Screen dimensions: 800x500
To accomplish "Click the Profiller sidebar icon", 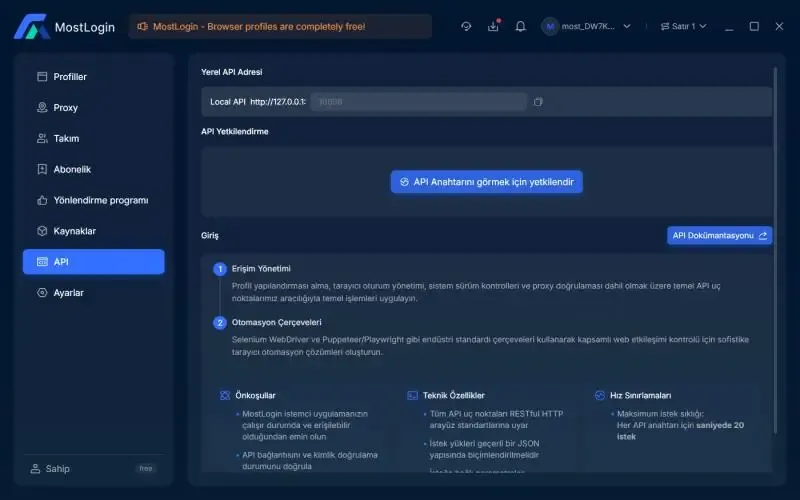I will coord(42,77).
